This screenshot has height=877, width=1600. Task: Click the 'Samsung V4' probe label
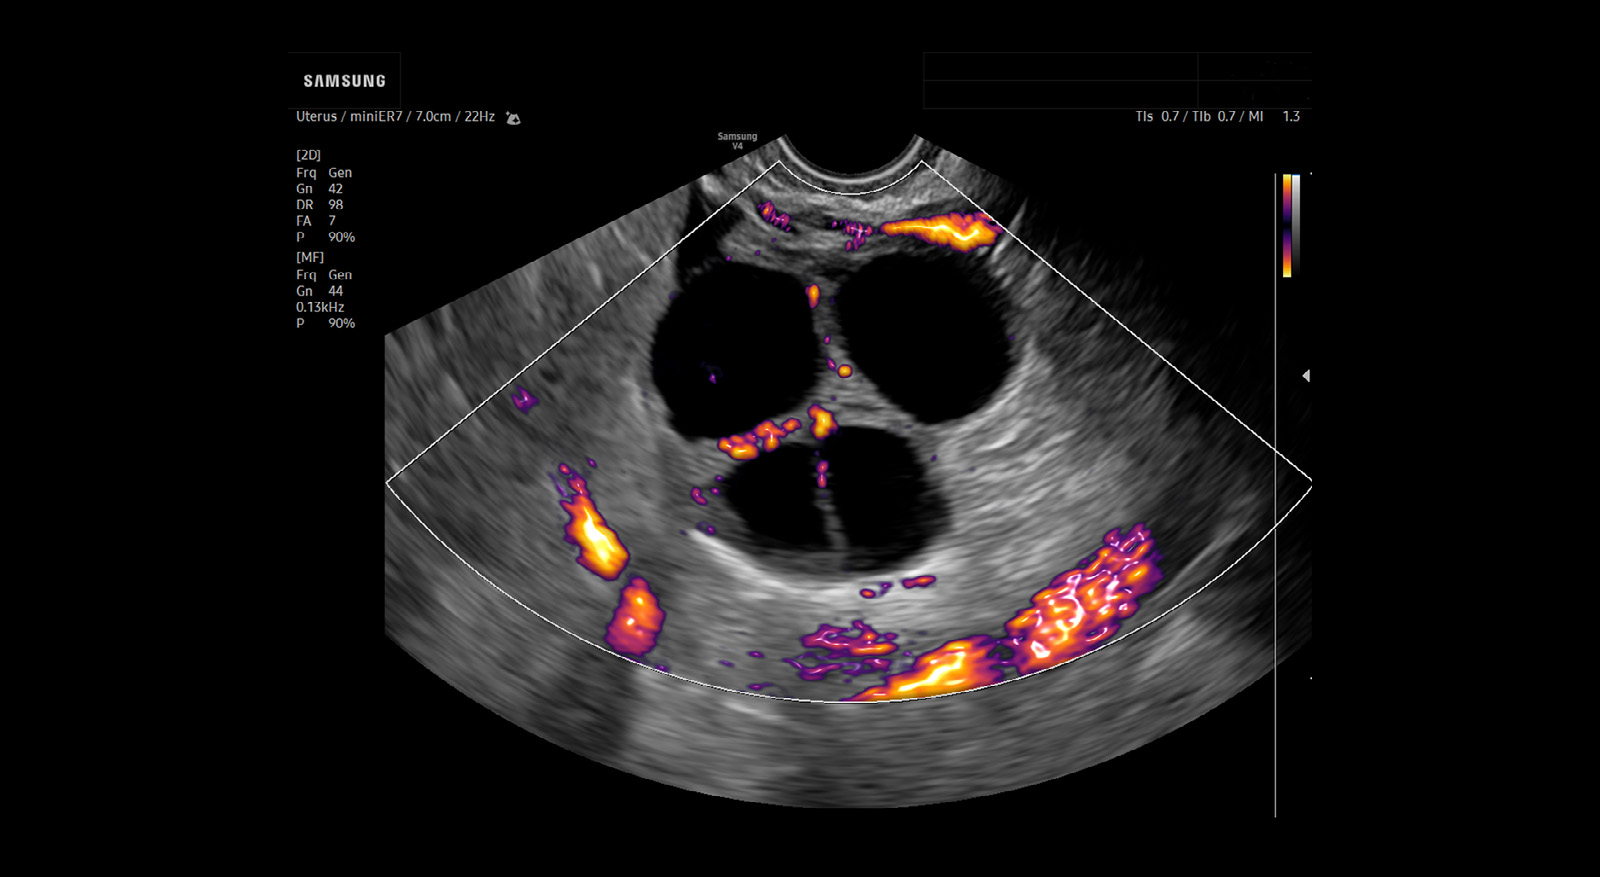click(x=737, y=141)
